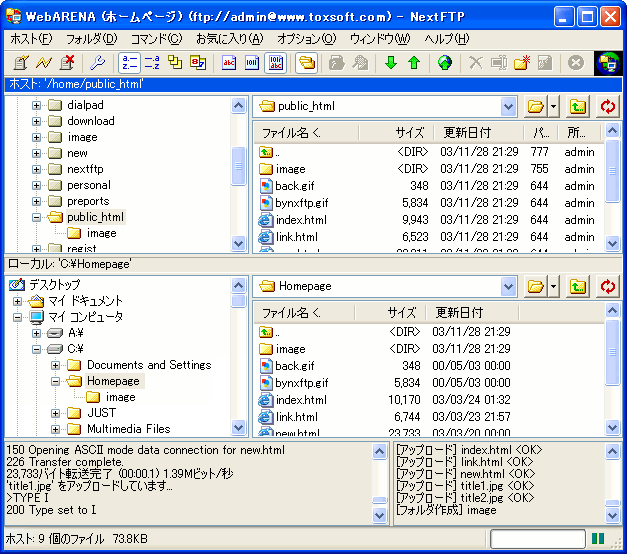Expand the dialpad folder in host tree
The width and height of the screenshot is (627, 554).
click(x=36, y=105)
